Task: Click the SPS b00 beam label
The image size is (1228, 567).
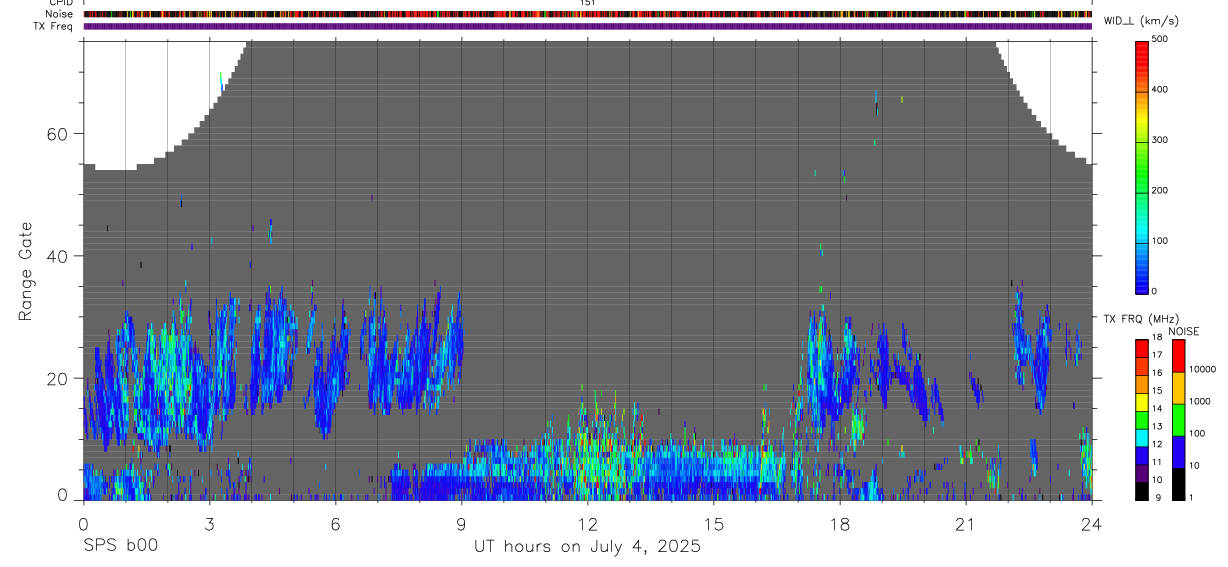Action: (x=120, y=547)
